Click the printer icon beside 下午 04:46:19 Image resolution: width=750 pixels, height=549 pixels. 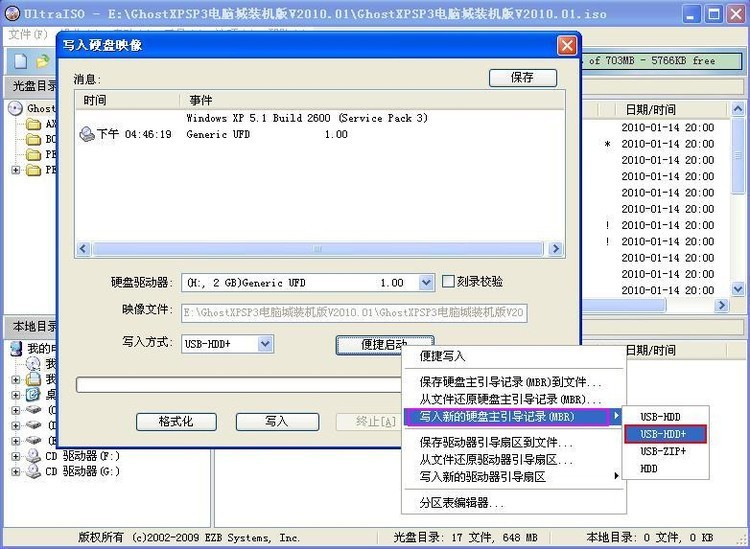[87, 134]
